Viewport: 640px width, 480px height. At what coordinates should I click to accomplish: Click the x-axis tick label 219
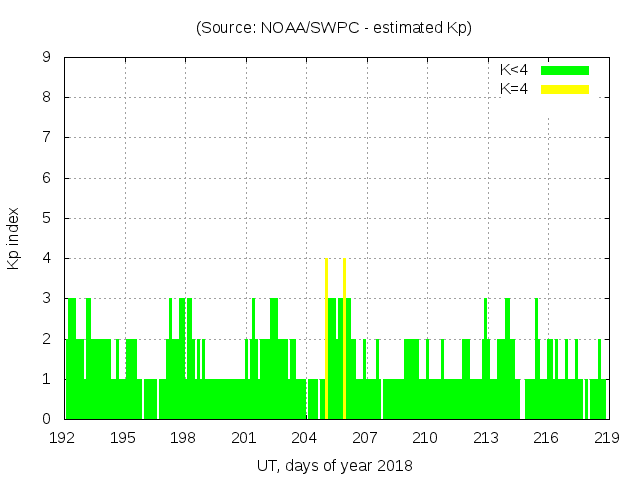[607, 437]
